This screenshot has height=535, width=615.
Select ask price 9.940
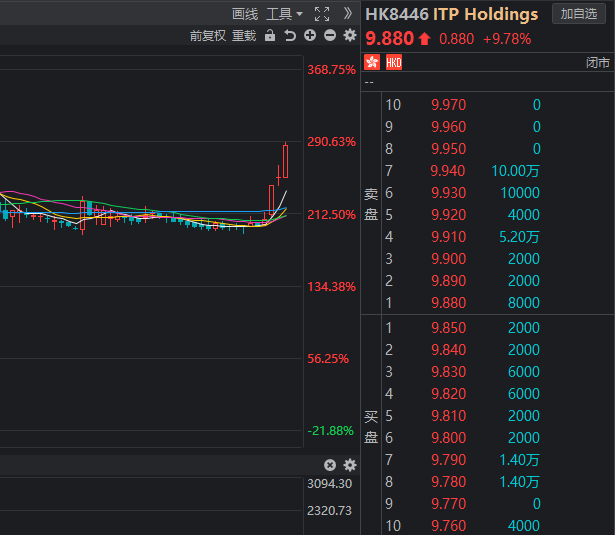448,171
